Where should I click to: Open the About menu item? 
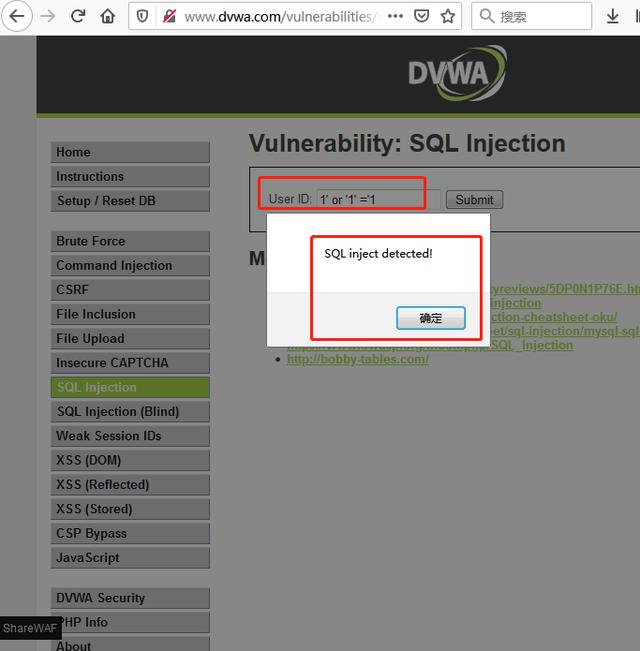[x=130, y=644]
